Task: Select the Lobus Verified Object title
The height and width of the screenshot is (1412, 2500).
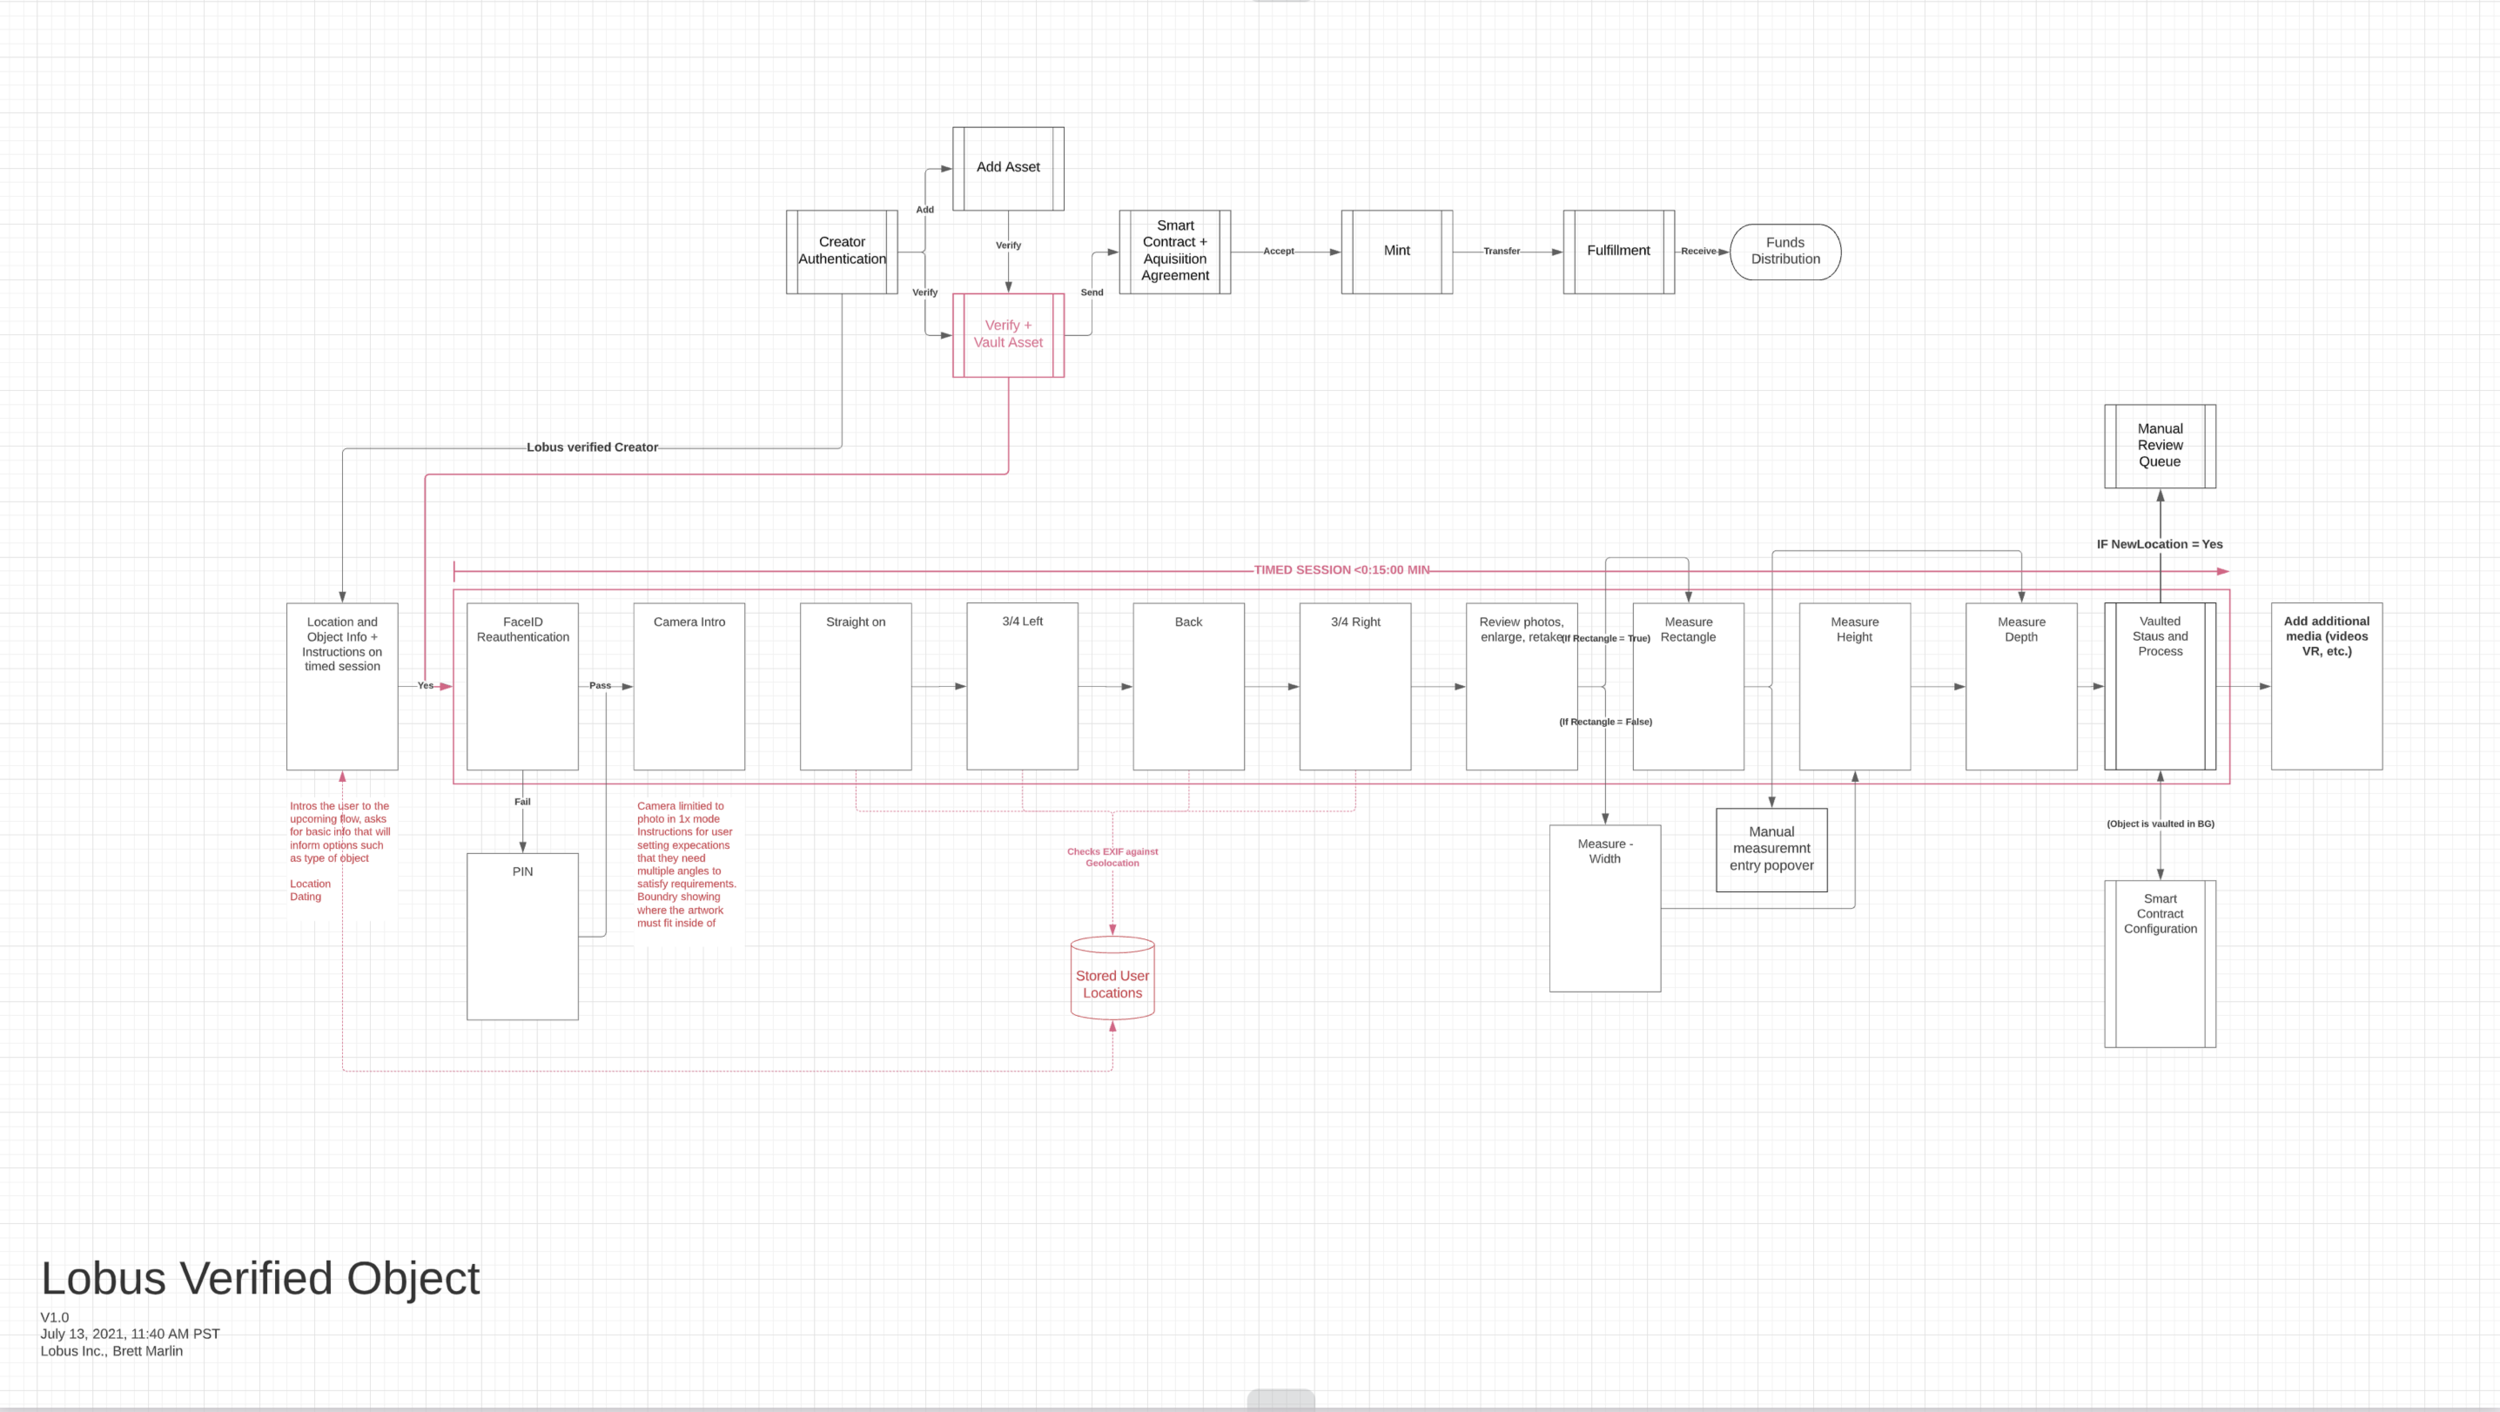Action: tap(260, 1278)
